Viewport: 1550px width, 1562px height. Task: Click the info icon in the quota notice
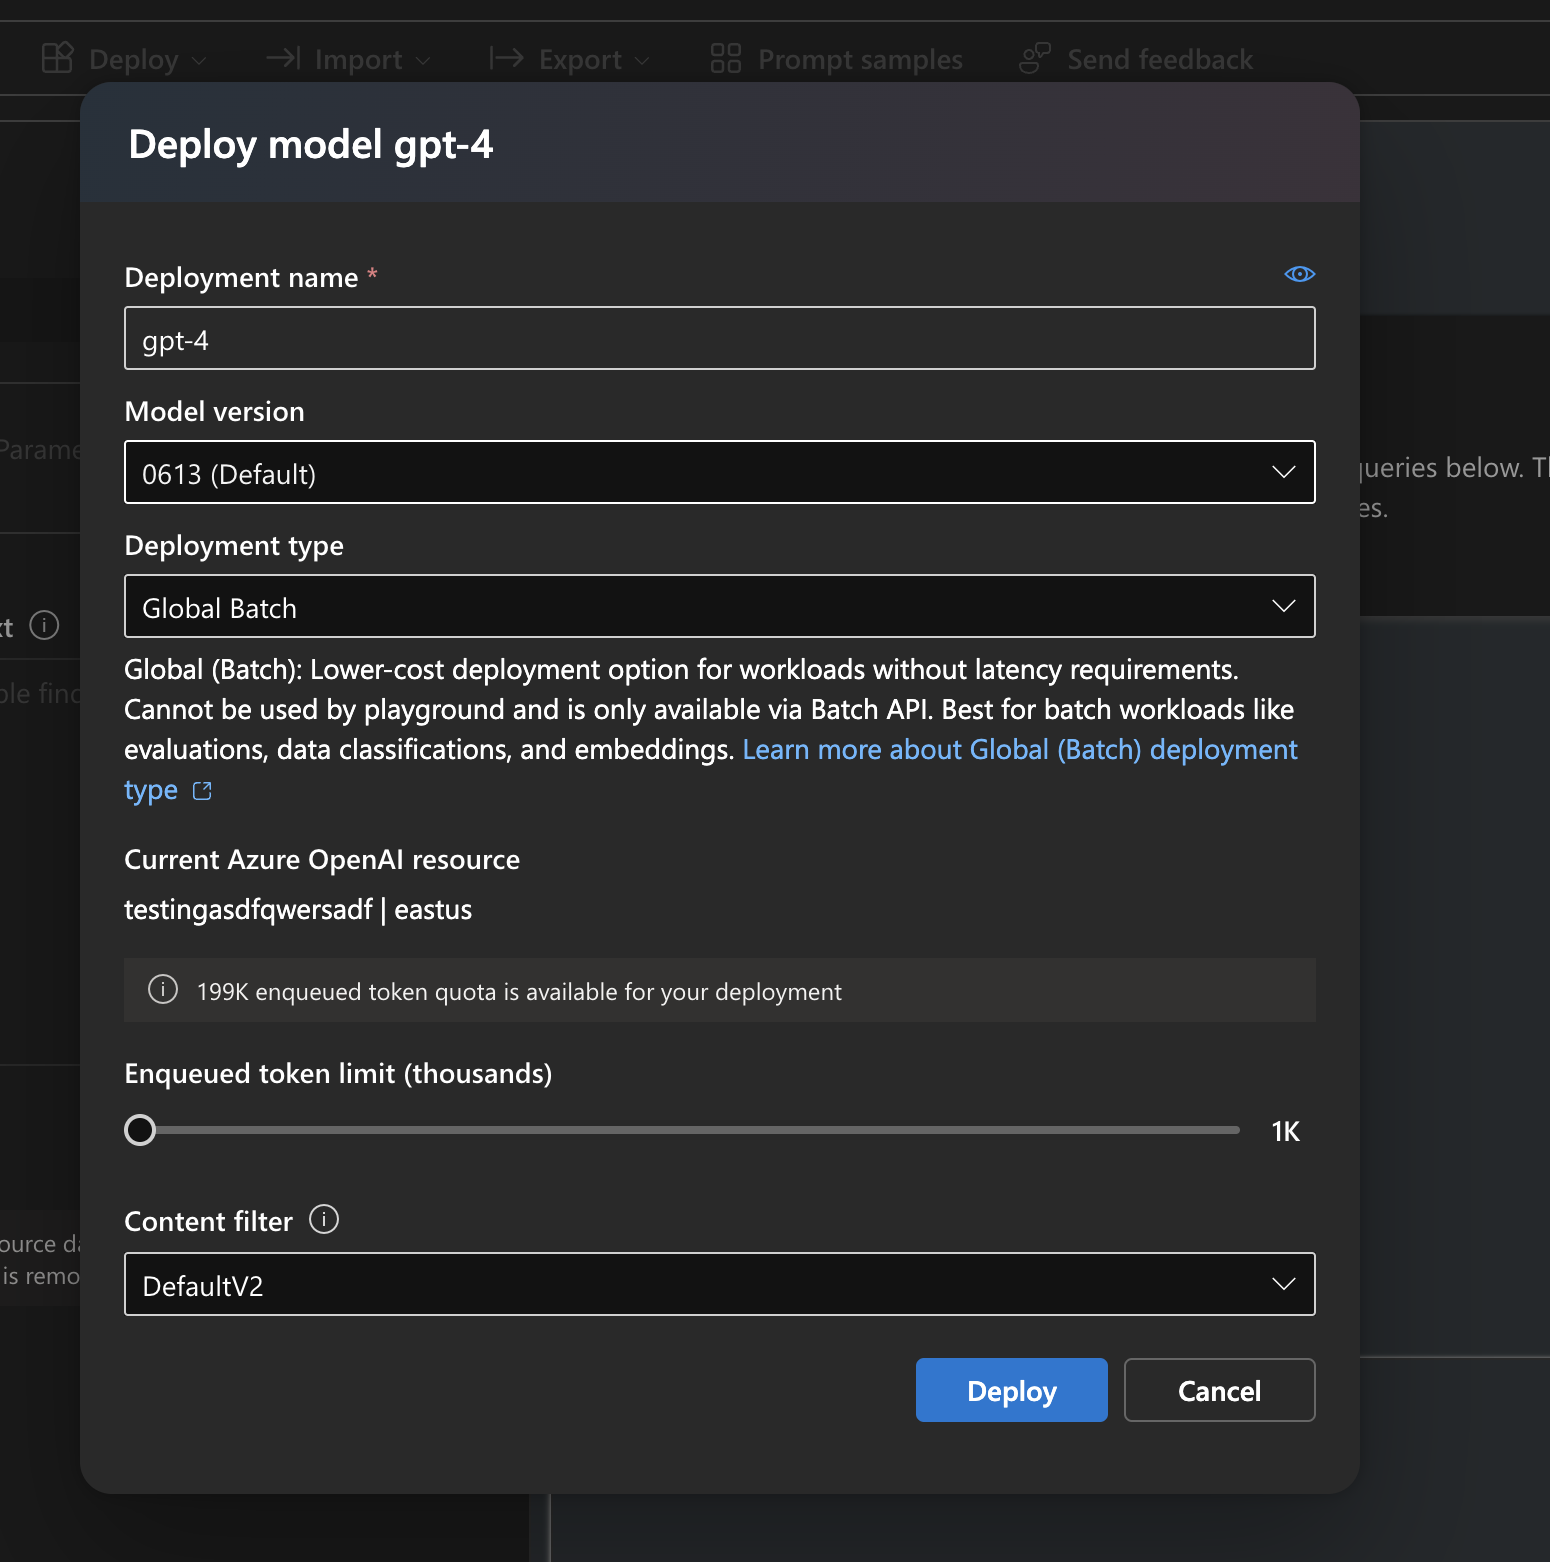163,990
